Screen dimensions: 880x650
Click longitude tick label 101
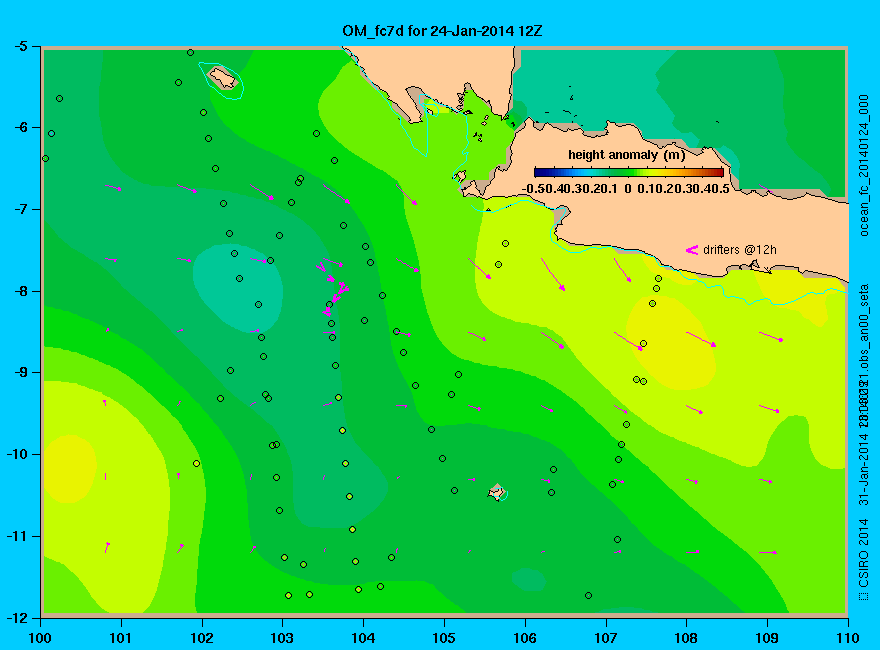click(121, 638)
